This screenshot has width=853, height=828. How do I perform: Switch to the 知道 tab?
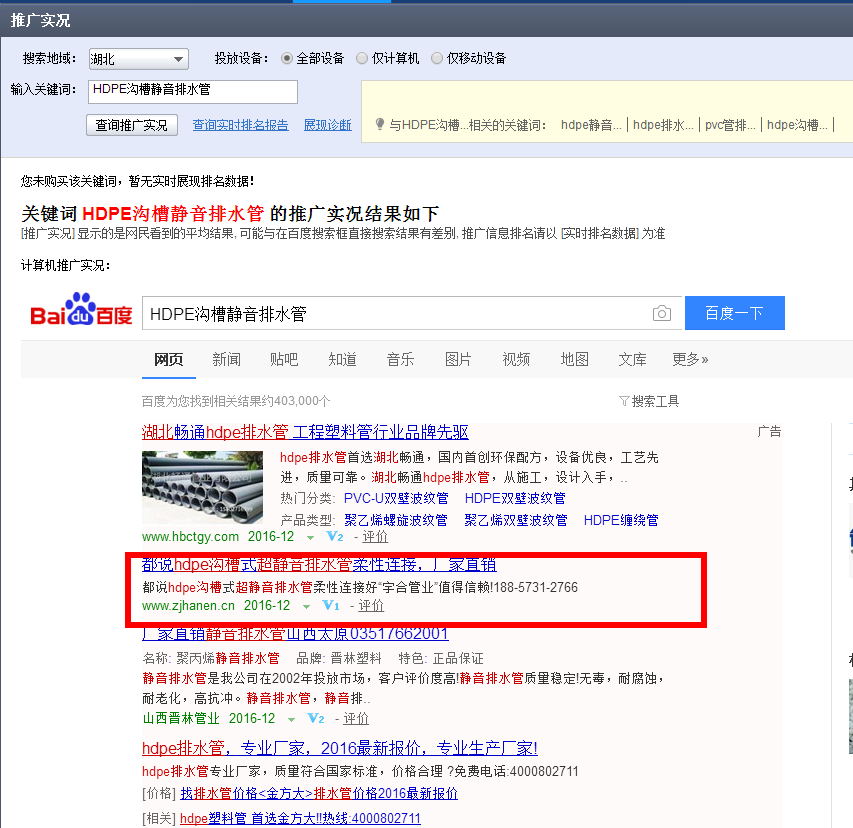342,360
